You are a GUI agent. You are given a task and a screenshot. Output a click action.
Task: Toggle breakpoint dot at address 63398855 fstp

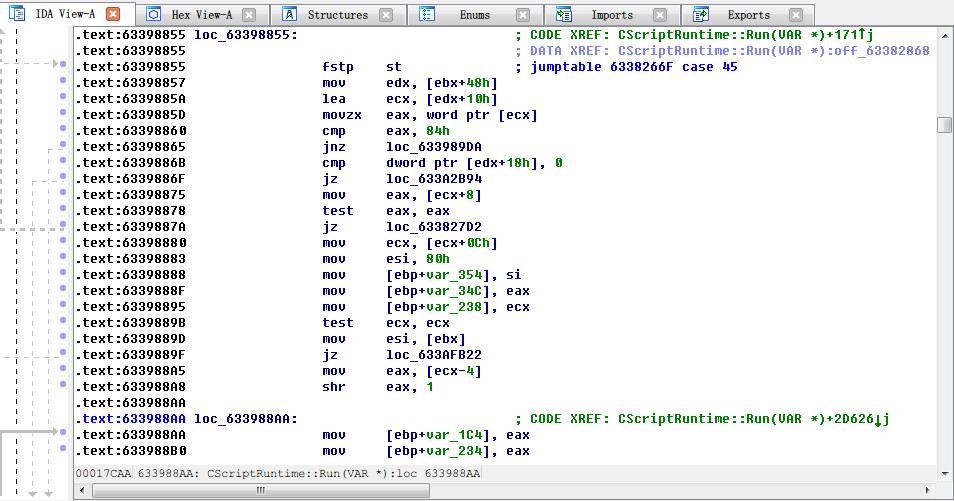pyautogui.click(x=63, y=67)
